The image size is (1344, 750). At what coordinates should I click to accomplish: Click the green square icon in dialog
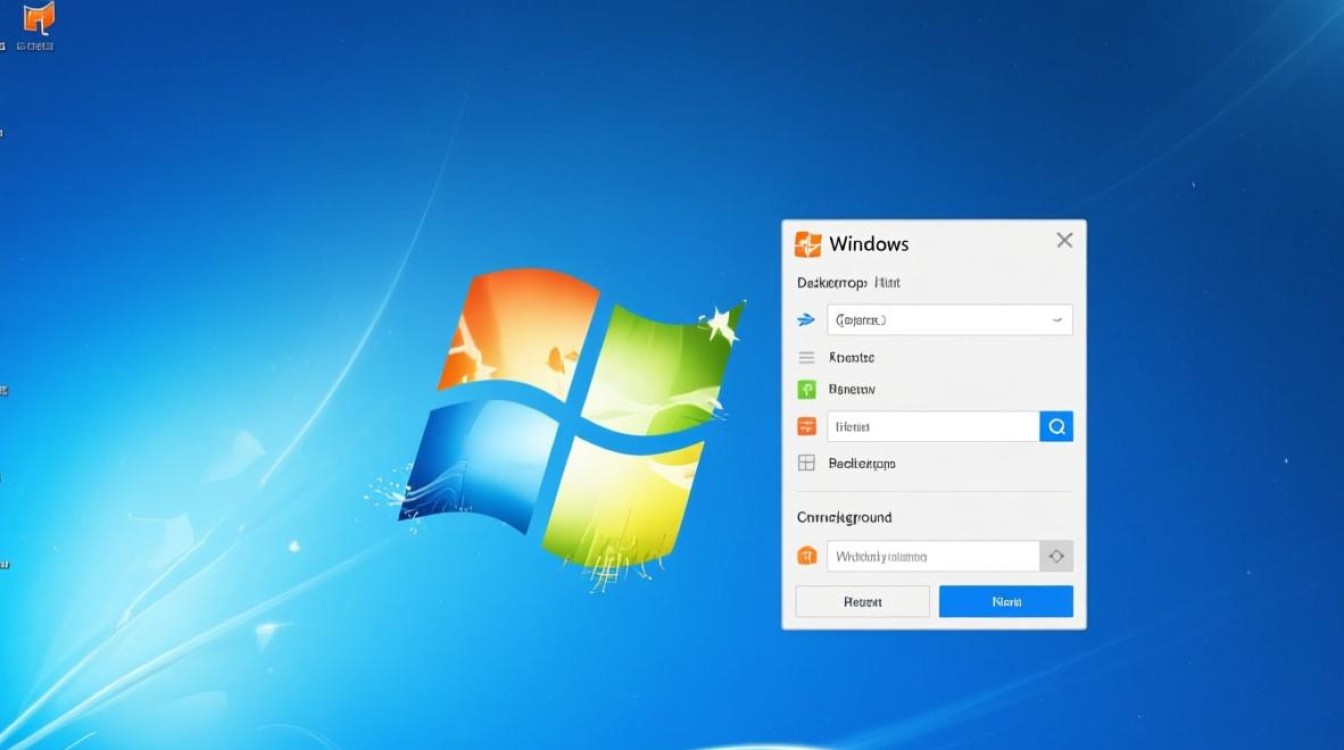click(806, 390)
